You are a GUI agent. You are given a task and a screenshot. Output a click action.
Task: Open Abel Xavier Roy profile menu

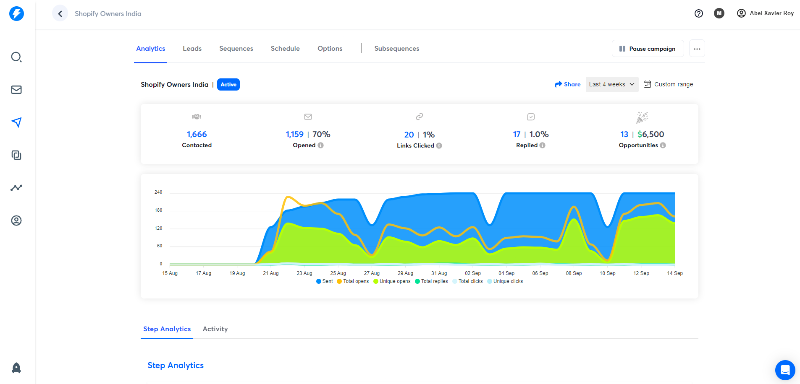point(765,14)
